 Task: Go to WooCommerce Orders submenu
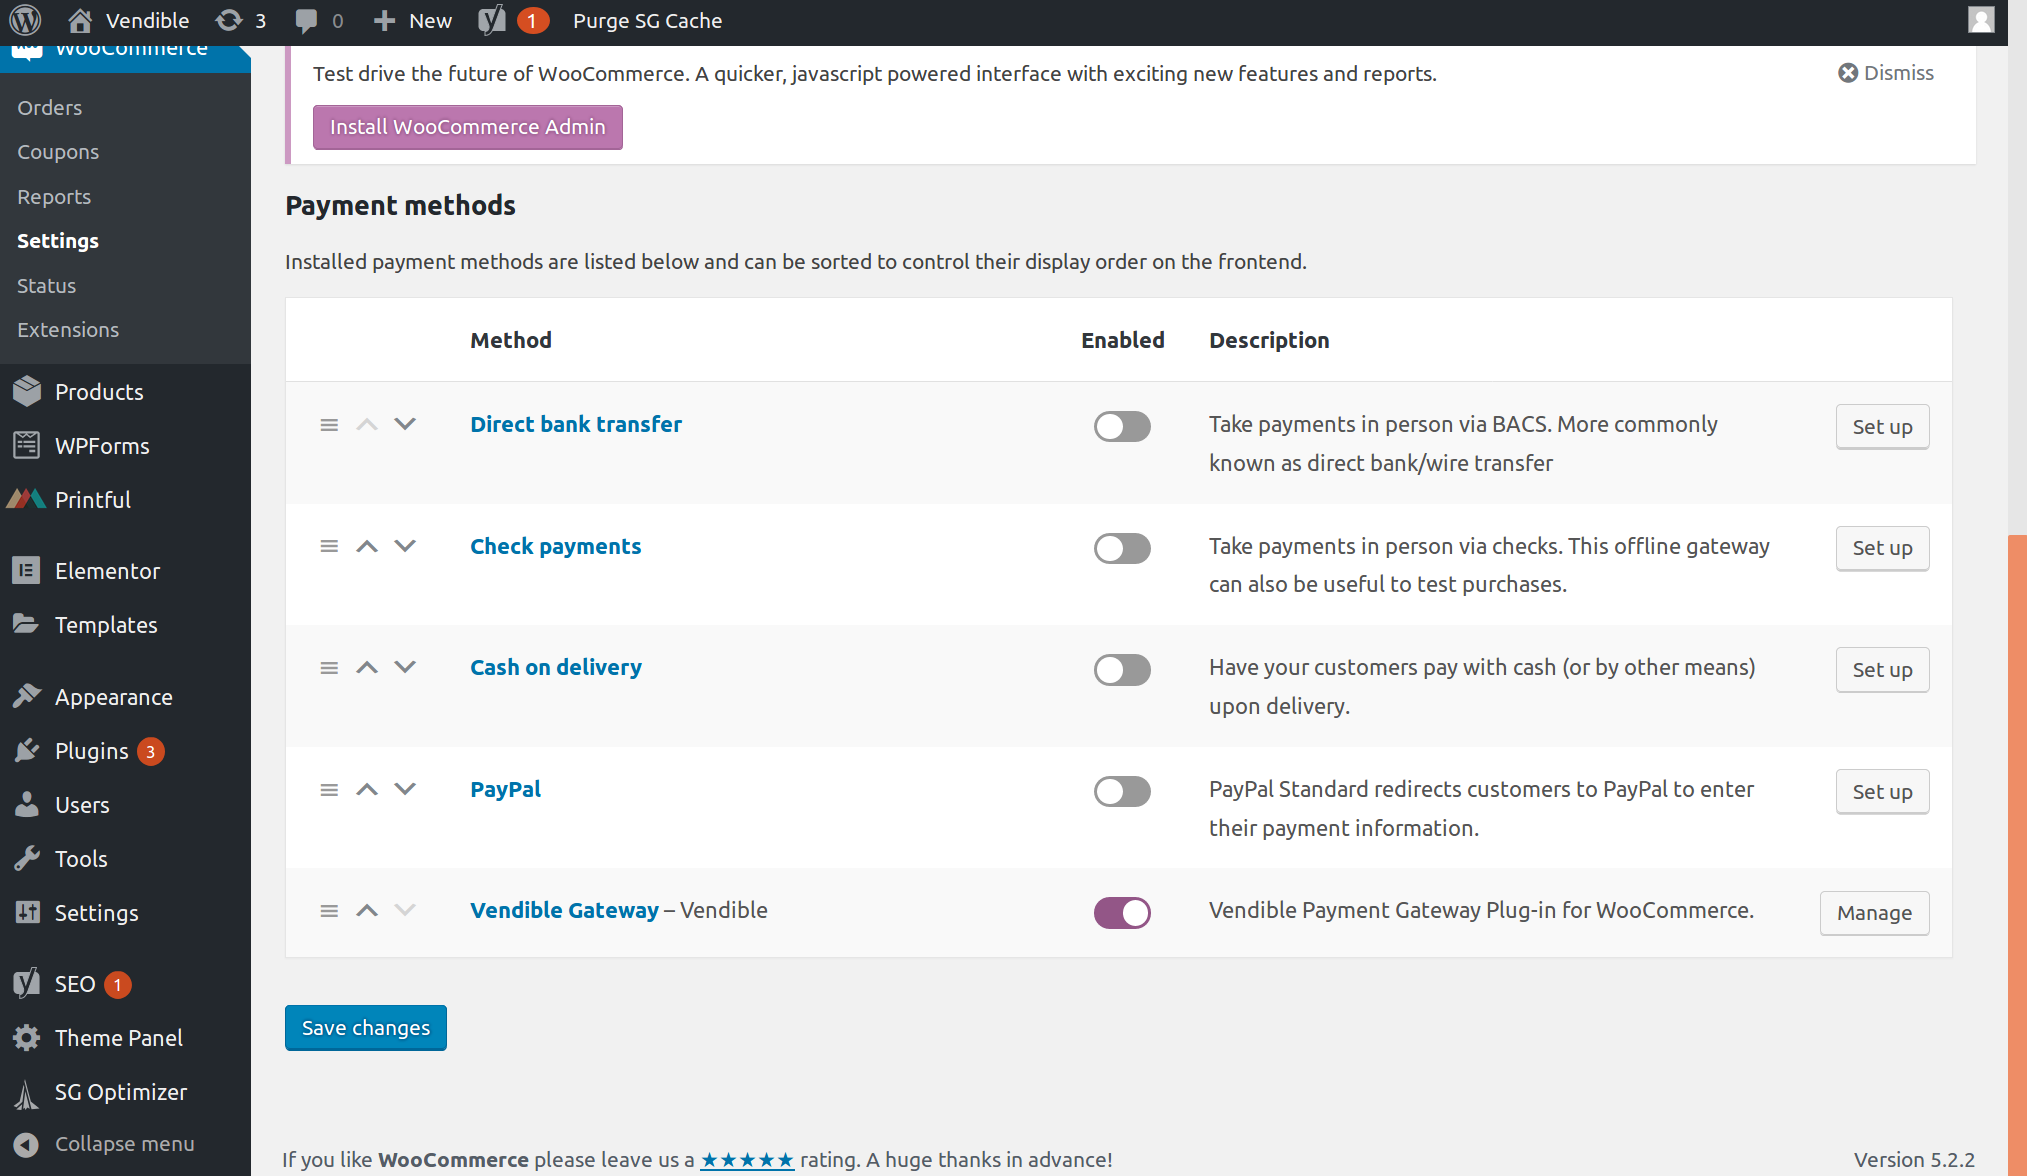pos(50,108)
